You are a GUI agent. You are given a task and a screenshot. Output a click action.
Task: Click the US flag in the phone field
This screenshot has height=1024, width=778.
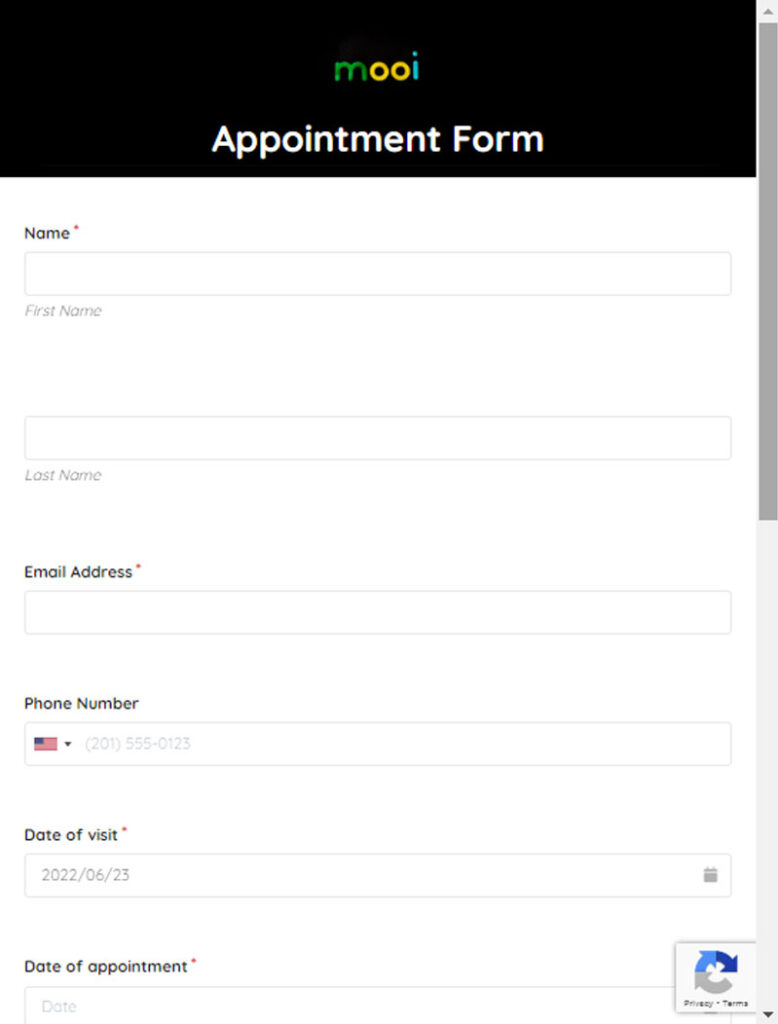[x=46, y=743]
